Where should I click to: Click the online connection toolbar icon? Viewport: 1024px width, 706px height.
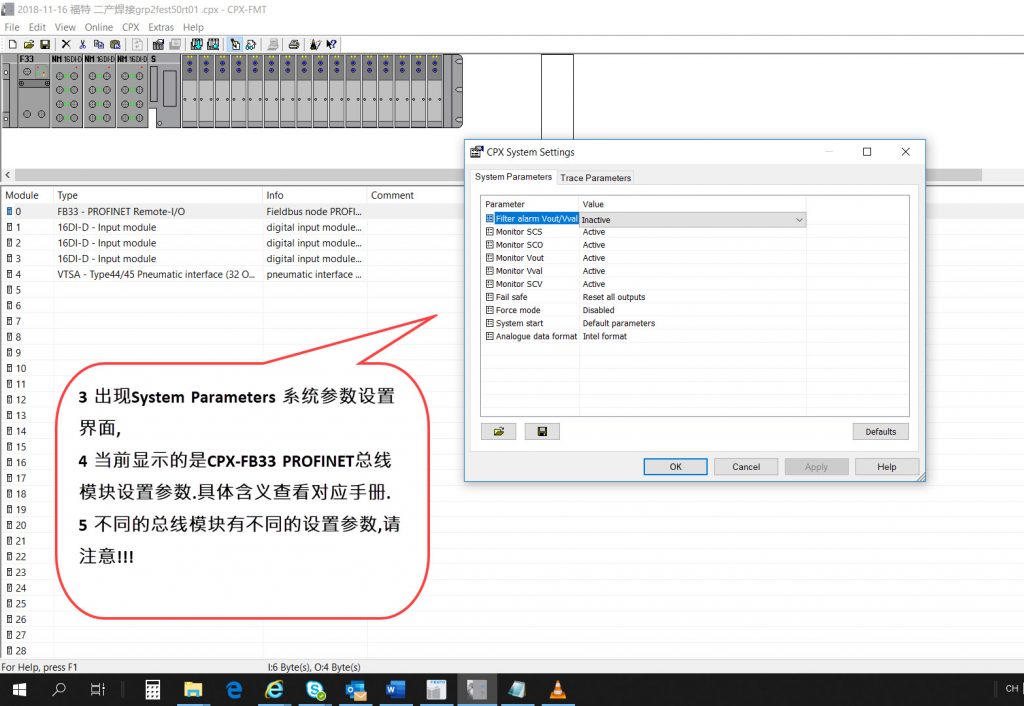251,44
